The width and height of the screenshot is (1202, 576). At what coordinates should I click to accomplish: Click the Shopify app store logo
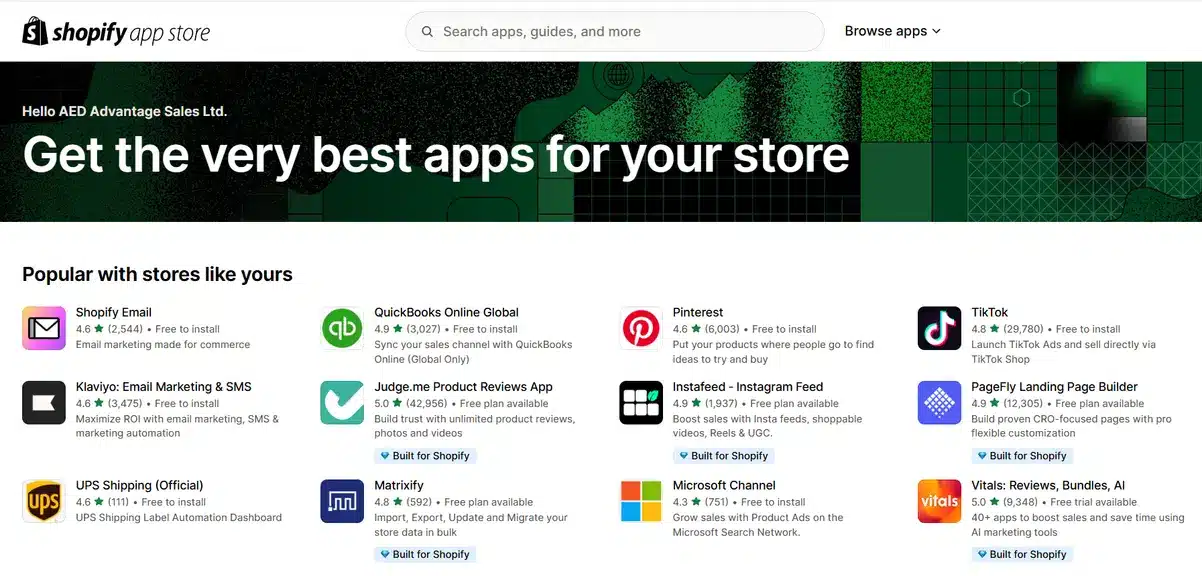point(116,31)
